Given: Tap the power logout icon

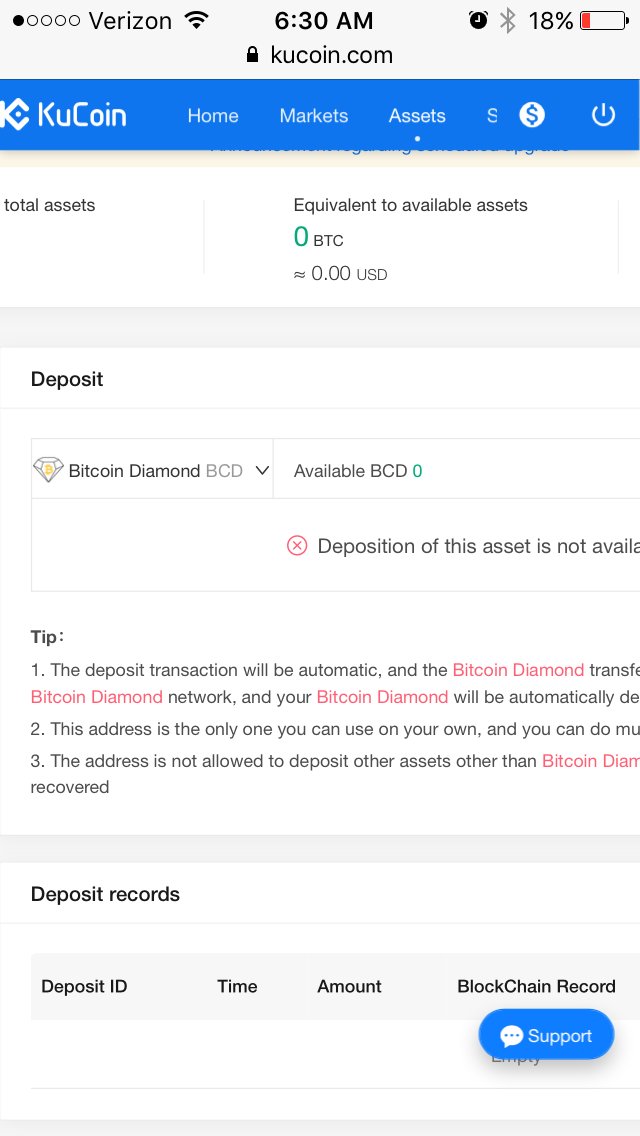Looking at the screenshot, I should tap(603, 114).
